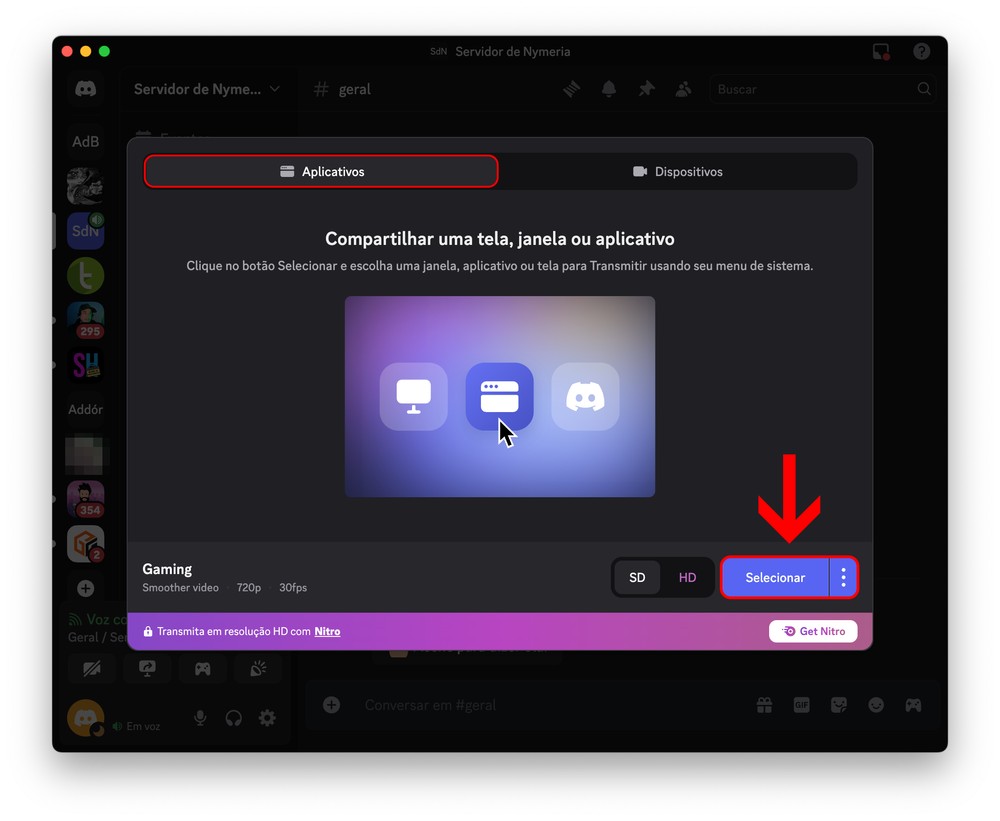This screenshot has width=1000, height=821.
Task: Switch to the Aplicativos tab
Action: [x=321, y=172]
